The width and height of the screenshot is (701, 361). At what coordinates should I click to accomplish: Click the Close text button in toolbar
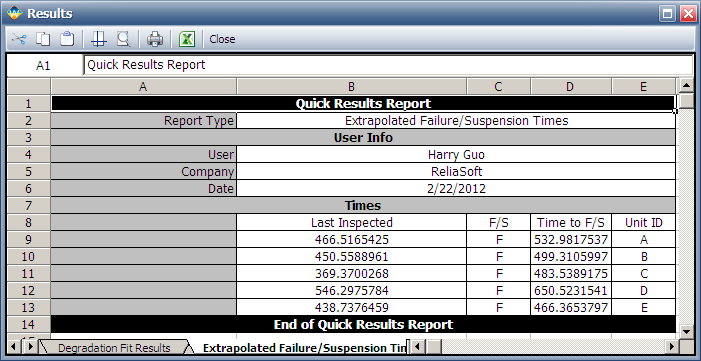pyautogui.click(x=222, y=39)
